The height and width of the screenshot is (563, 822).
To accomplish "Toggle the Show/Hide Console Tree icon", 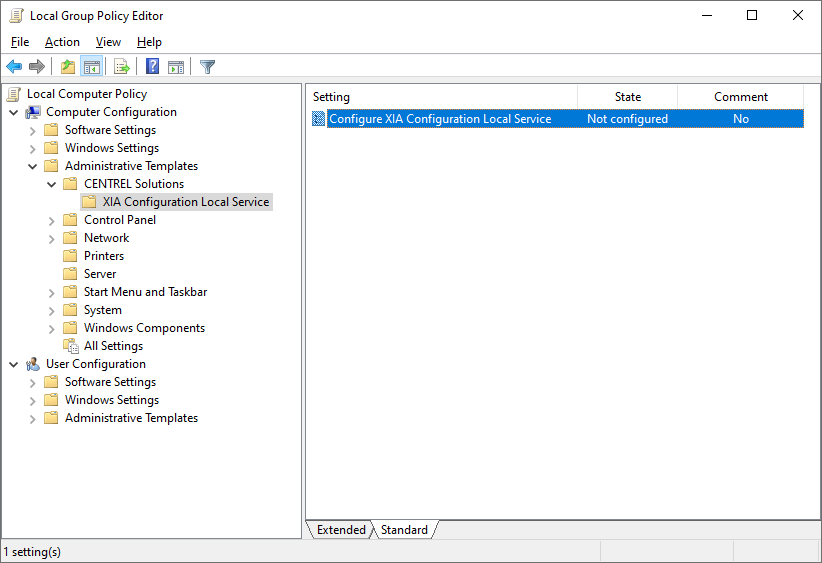I will (x=92, y=67).
